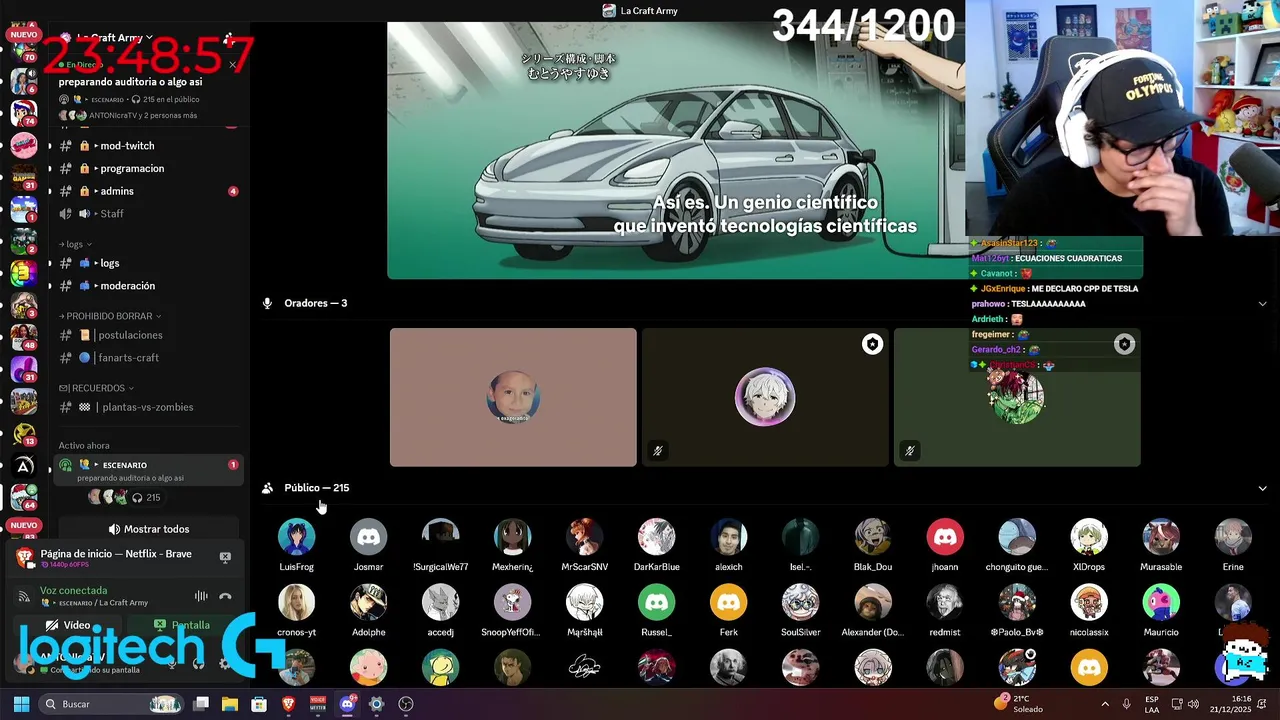Open the connection signal info icon

[x=24, y=596]
